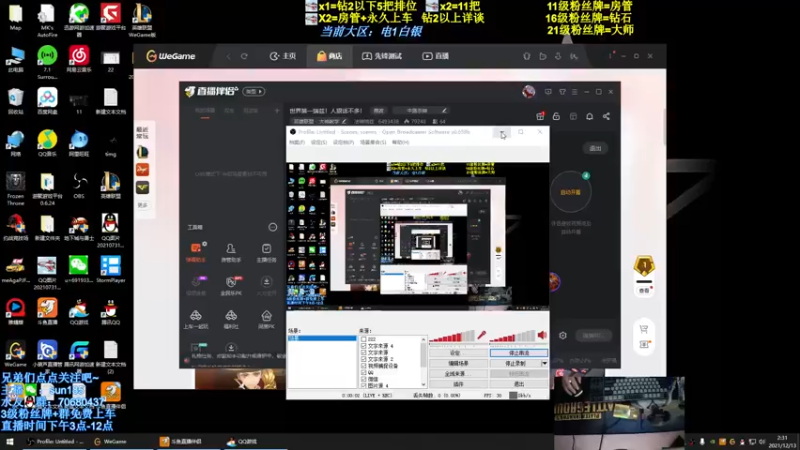This screenshot has height=450, width=800.
Task: Open the QQ Music desktop shortcut
Action: point(47,142)
